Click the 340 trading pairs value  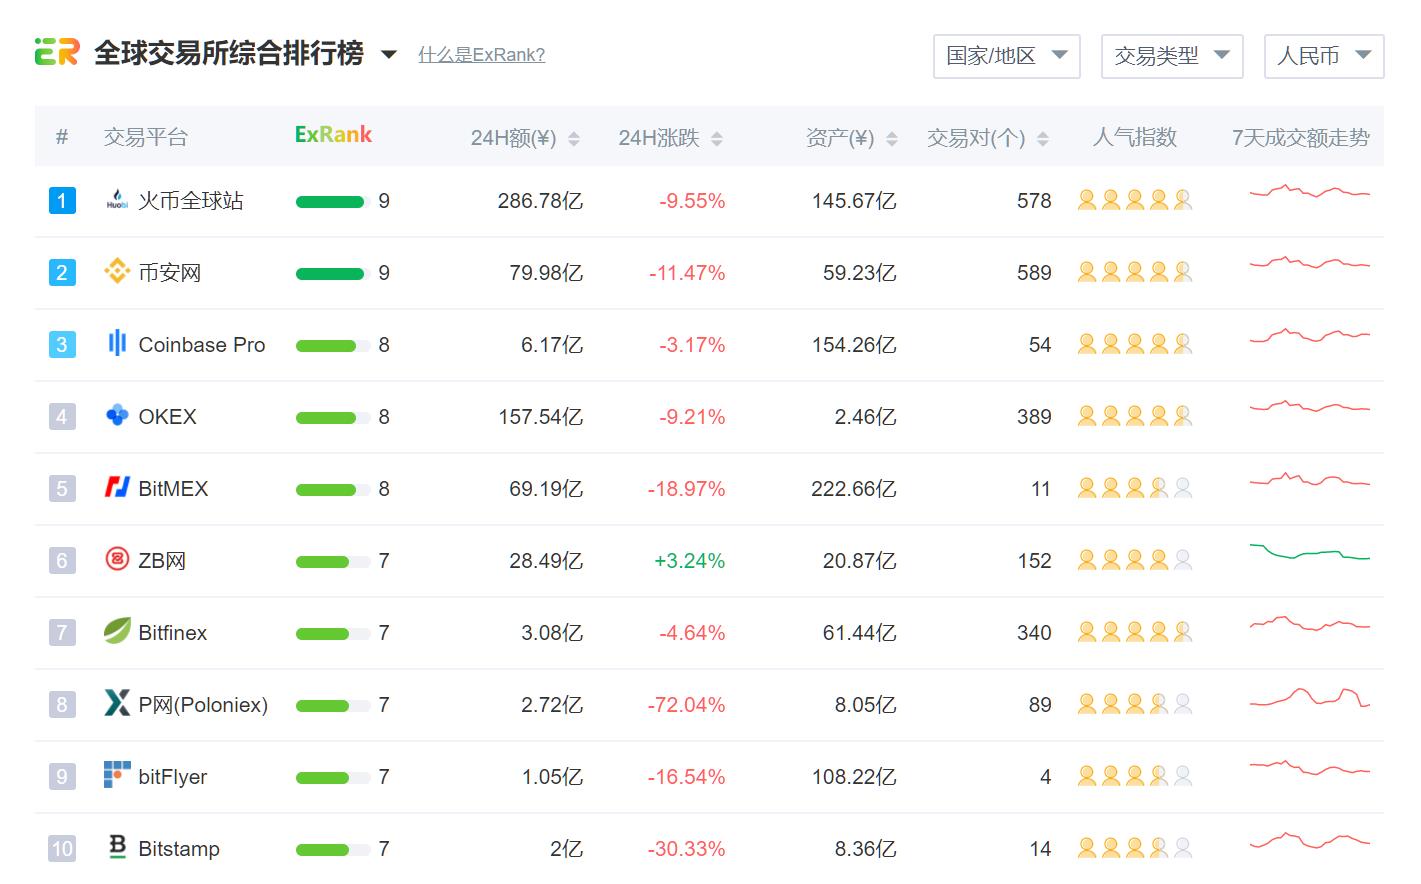pos(1034,633)
